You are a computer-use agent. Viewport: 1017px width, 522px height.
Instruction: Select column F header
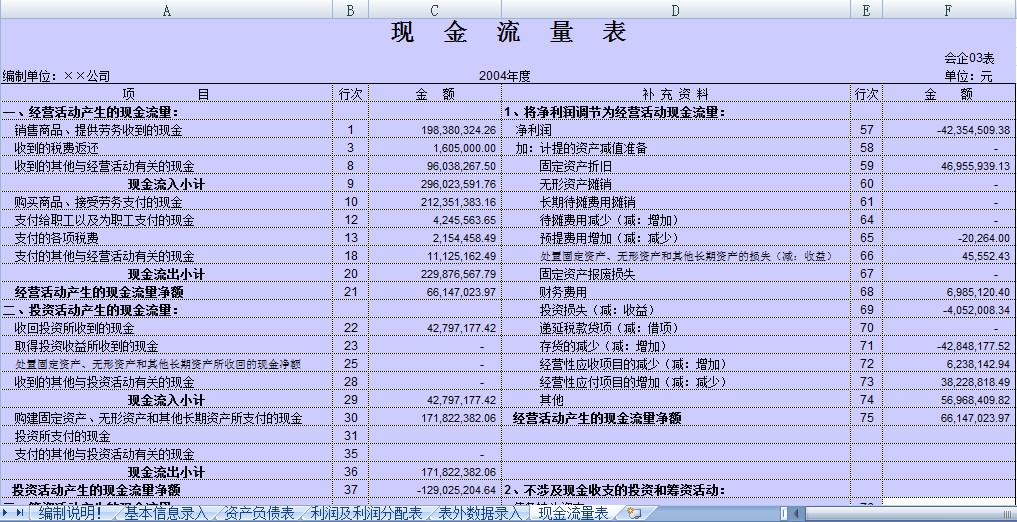coord(948,10)
